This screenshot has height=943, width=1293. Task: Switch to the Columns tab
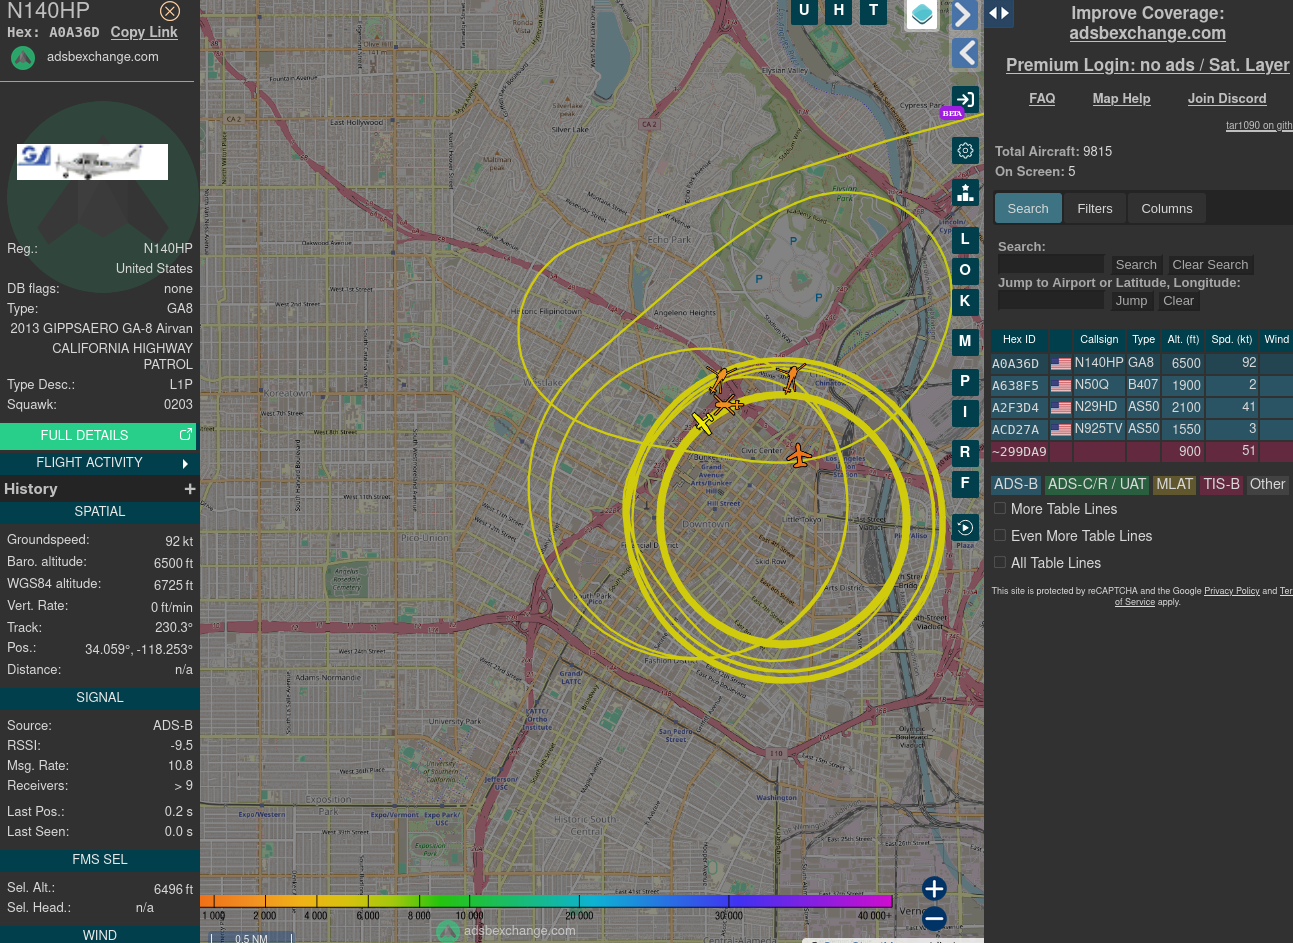pos(1167,208)
